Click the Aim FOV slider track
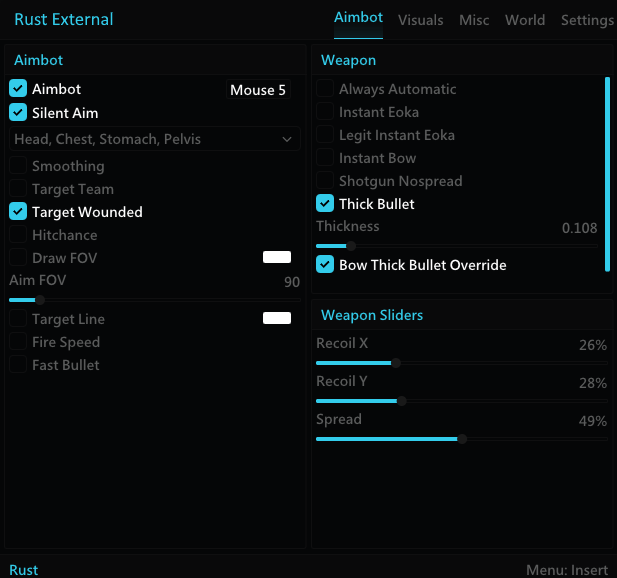617x578 pixels. (x=155, y=300)
